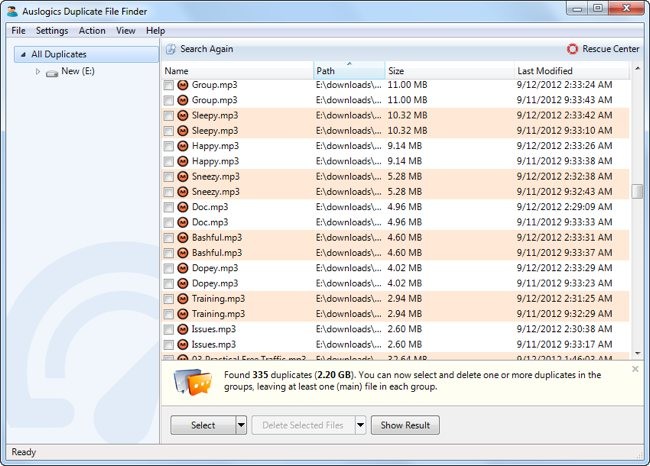Click the Show Result button

[405, 425]
